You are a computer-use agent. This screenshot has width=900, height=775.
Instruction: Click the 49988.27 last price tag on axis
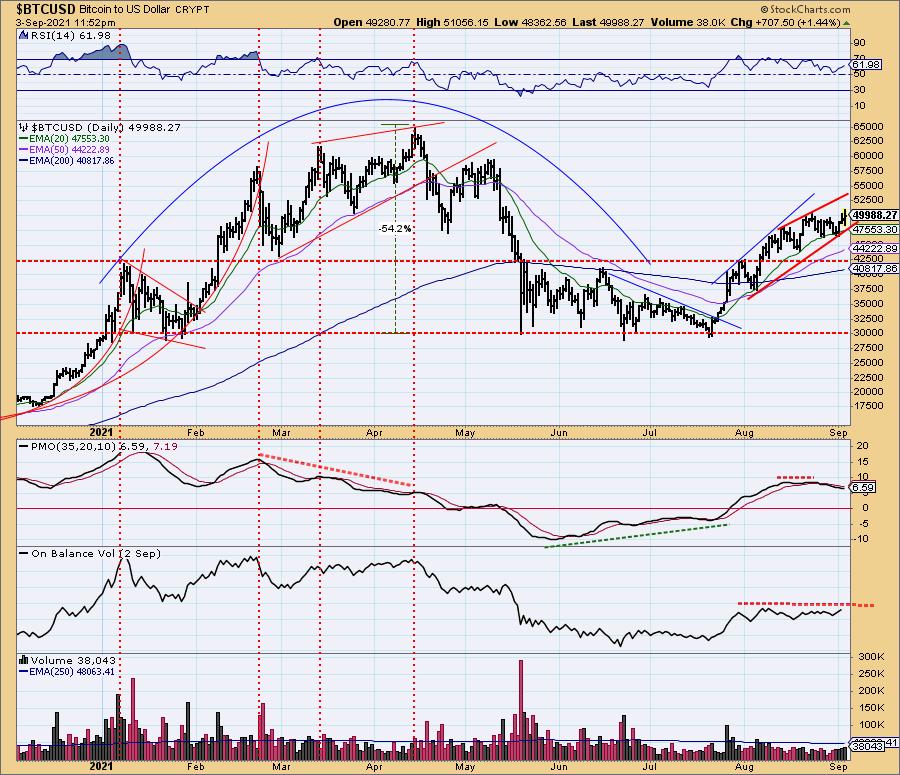(874, 215)
